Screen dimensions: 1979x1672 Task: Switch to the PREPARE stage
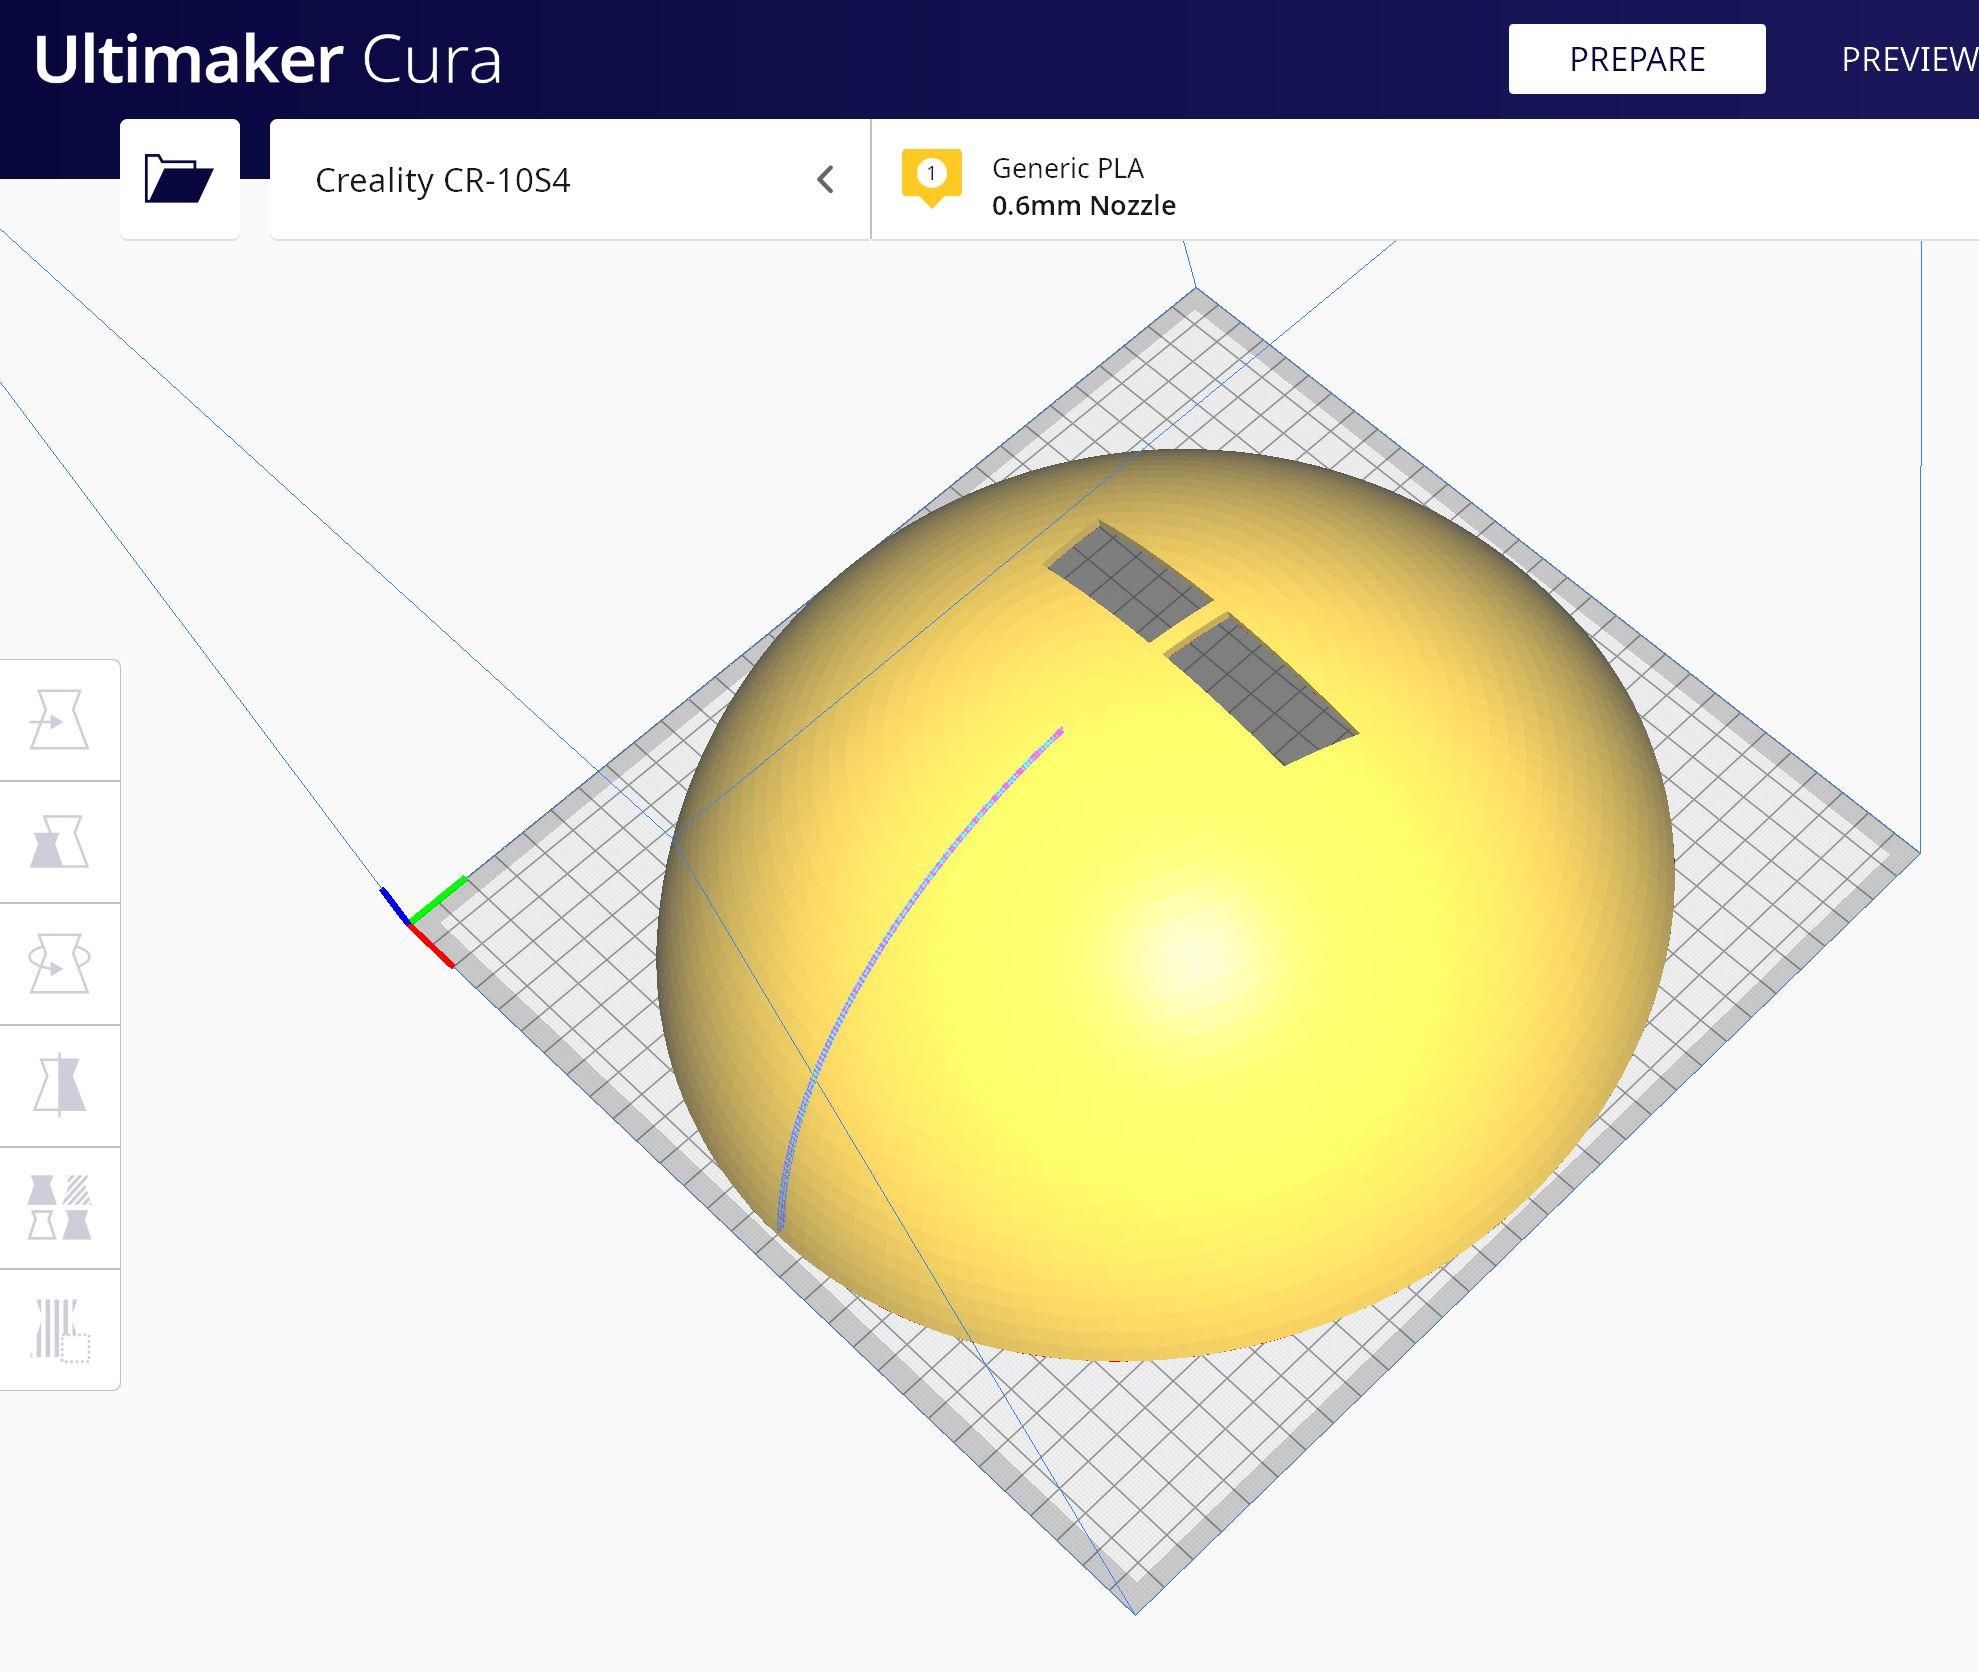pos(1636,59)
